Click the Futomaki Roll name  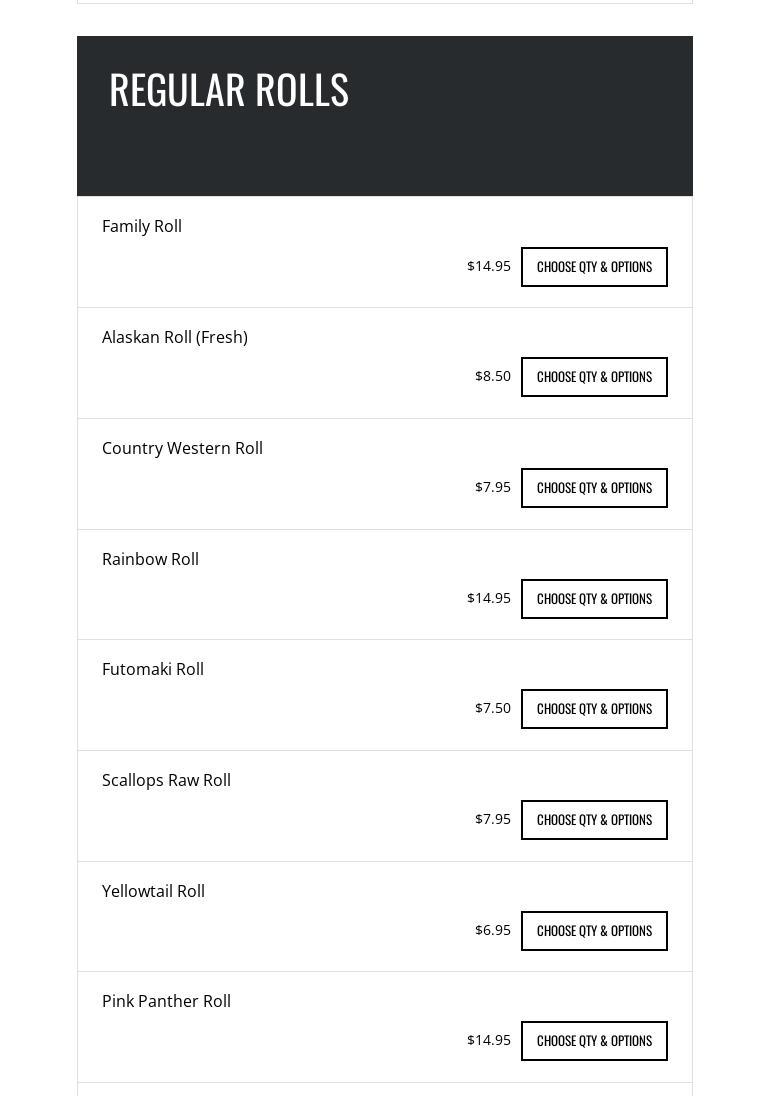coord(153,669)
